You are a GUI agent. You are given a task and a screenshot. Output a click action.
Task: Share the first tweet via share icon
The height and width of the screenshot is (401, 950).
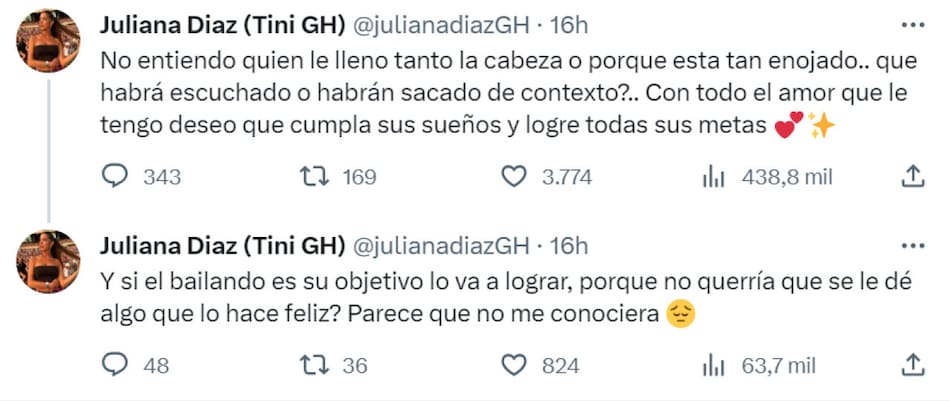tap(912, 177)
